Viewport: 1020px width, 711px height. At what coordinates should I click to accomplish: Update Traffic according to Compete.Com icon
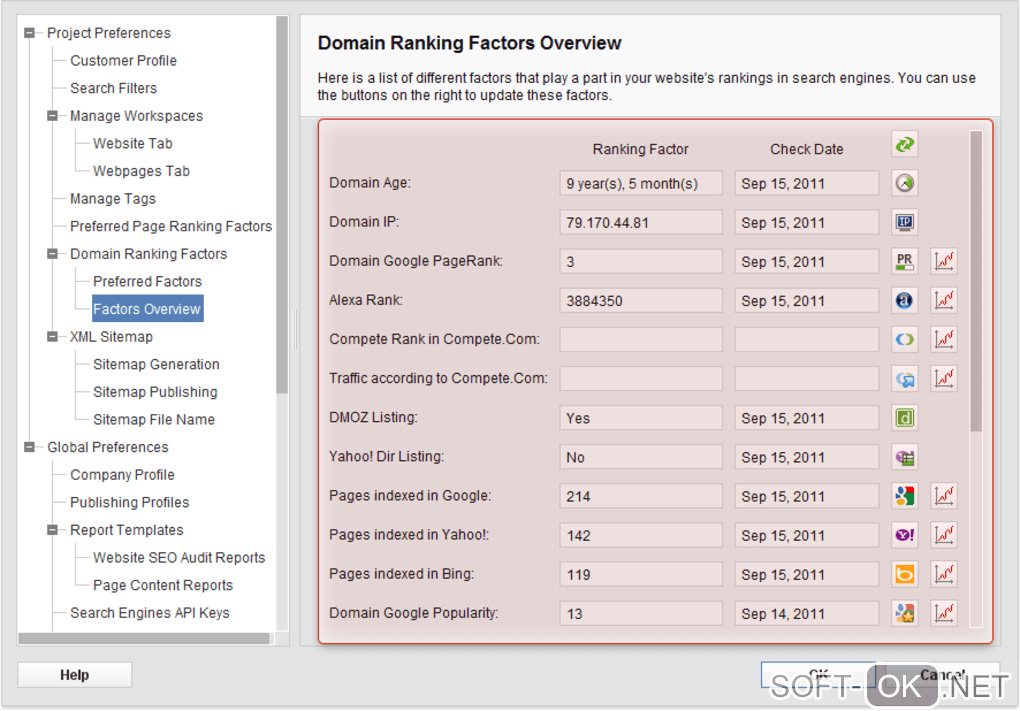pos(904,379)
